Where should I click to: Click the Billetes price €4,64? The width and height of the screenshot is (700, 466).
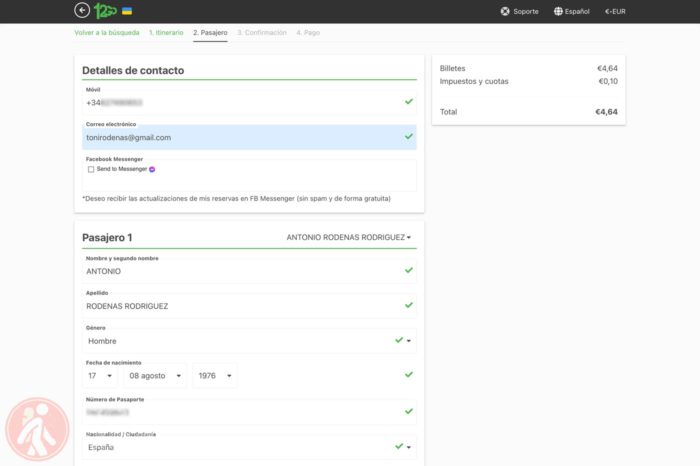(x=607, y=68)
